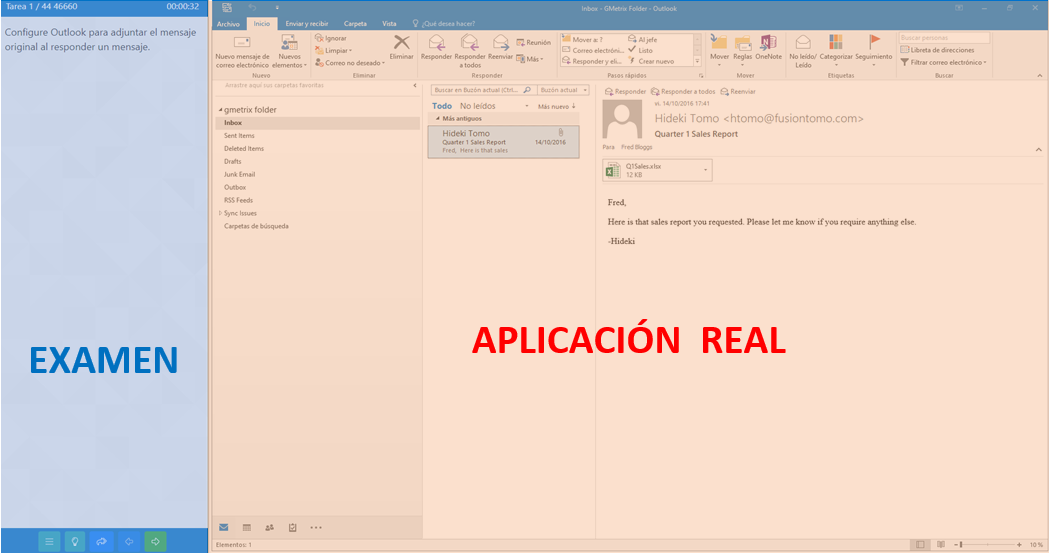Image resolution: width=1049 pixels, height=553 pixels.
Task: Switch to the Vista tab
Action: pyautogui.click(x=389, y=23)
